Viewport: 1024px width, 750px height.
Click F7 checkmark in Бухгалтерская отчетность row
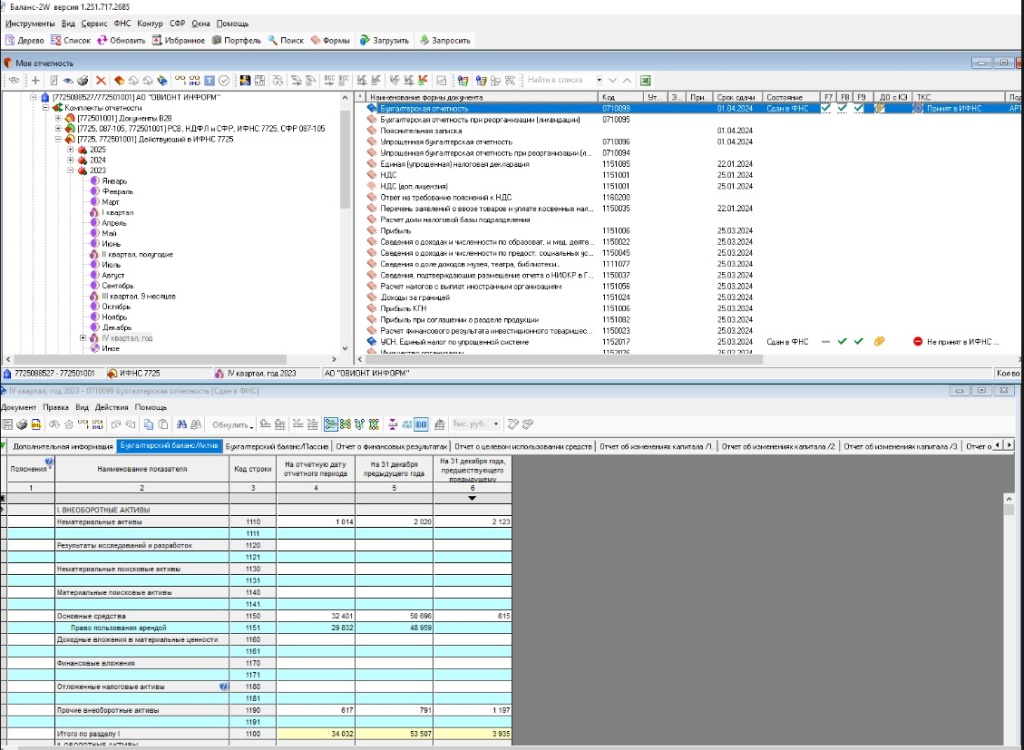pyautogui.click(x=826, y=108)
